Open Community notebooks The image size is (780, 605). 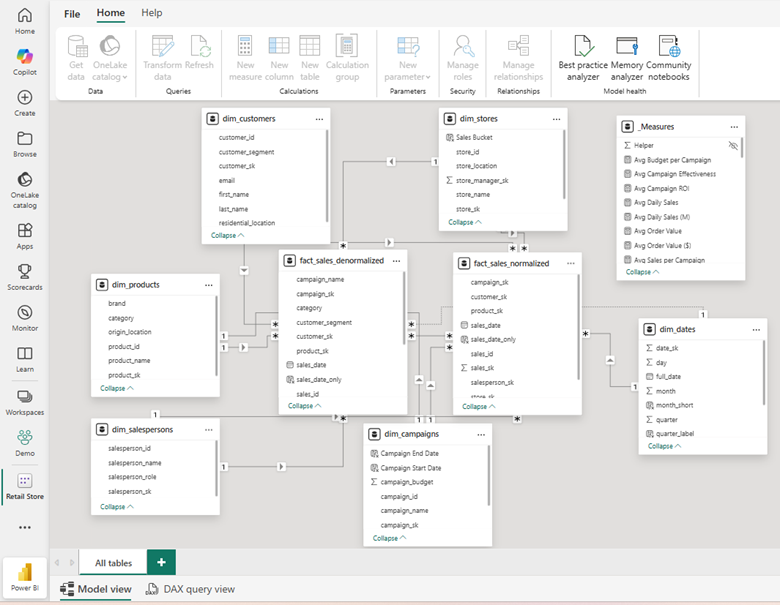(x=668, y=57)
